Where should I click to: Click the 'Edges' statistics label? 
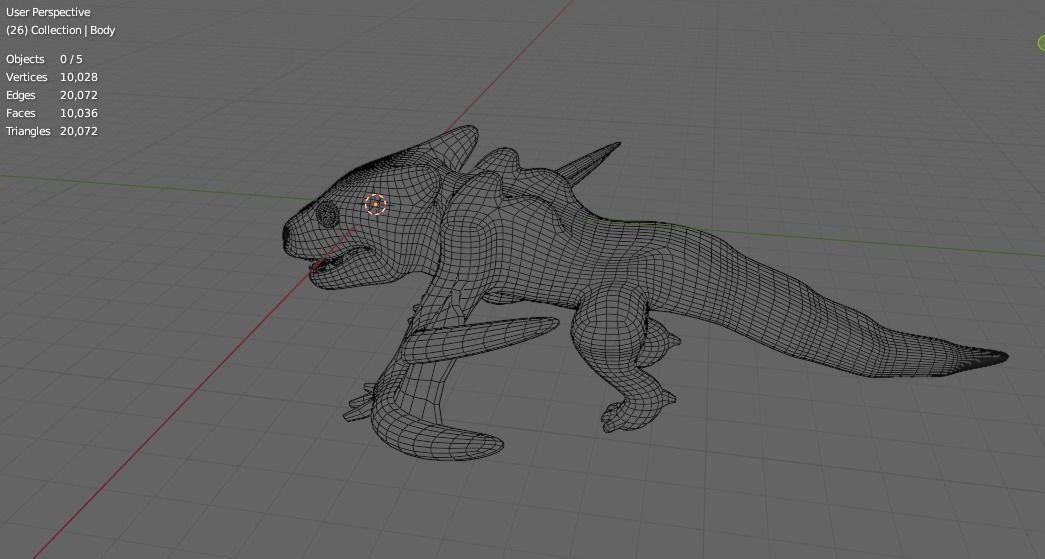(x=21, y=95)
